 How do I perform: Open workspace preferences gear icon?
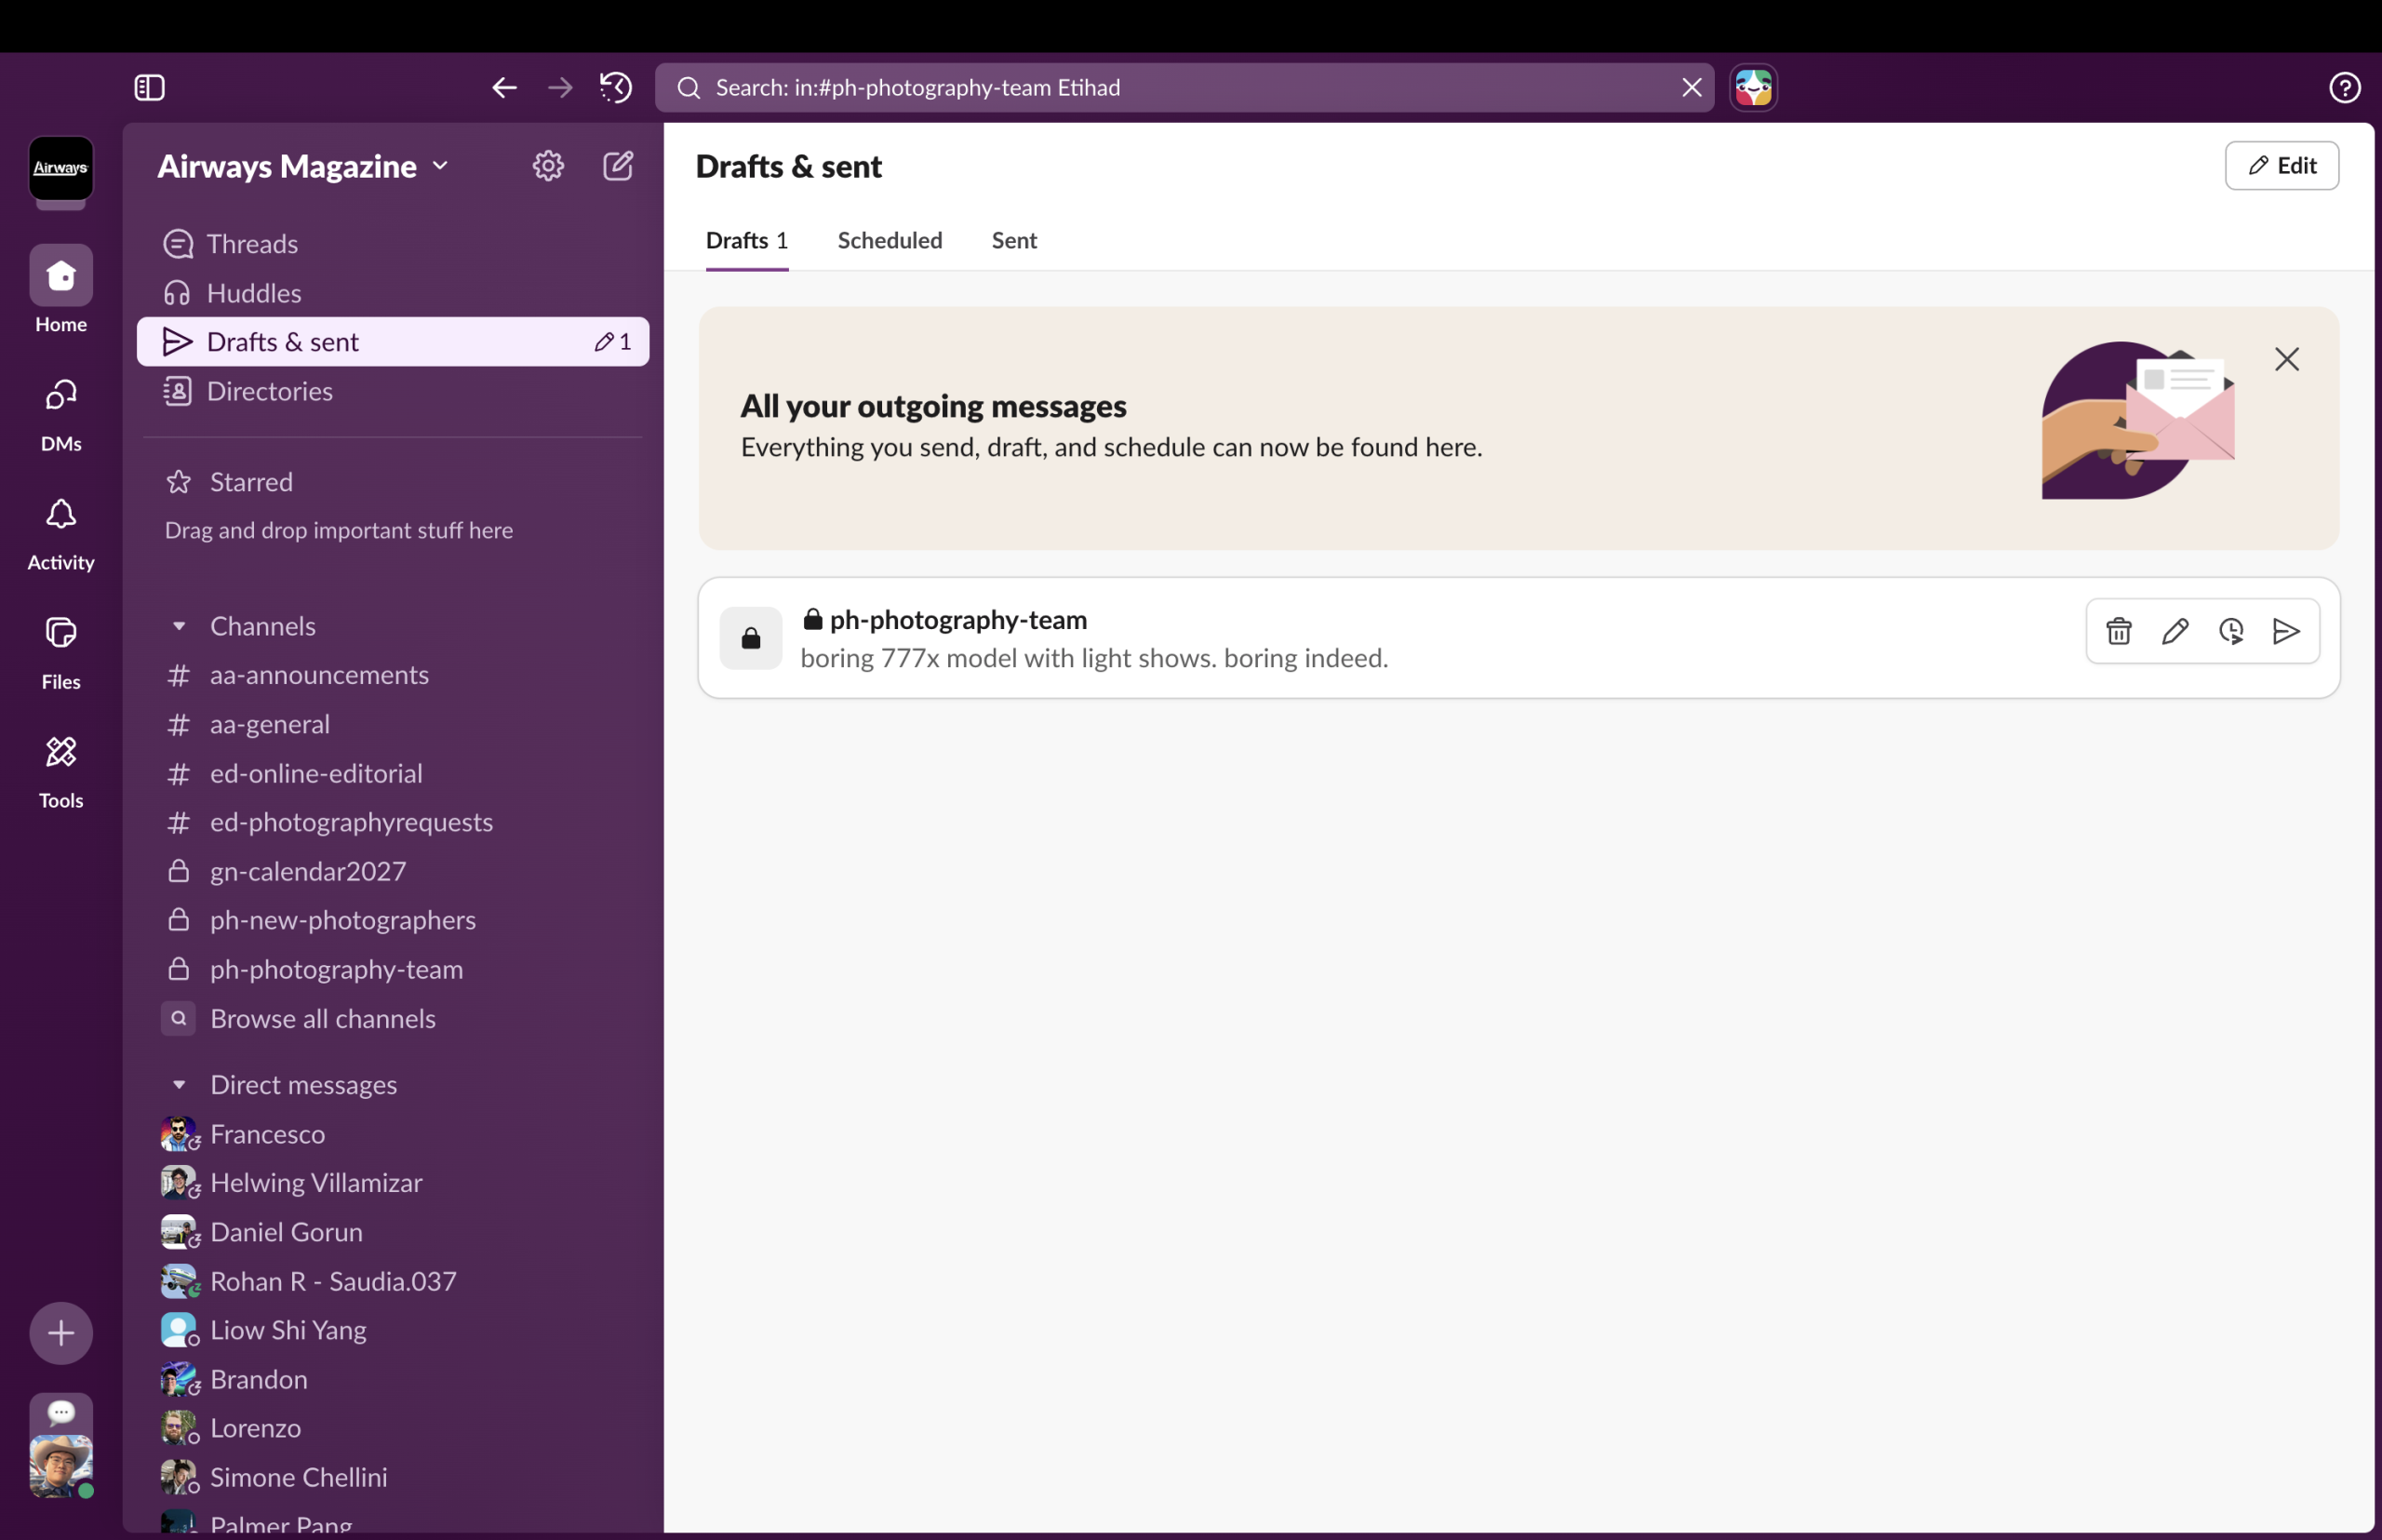point(548,166)
